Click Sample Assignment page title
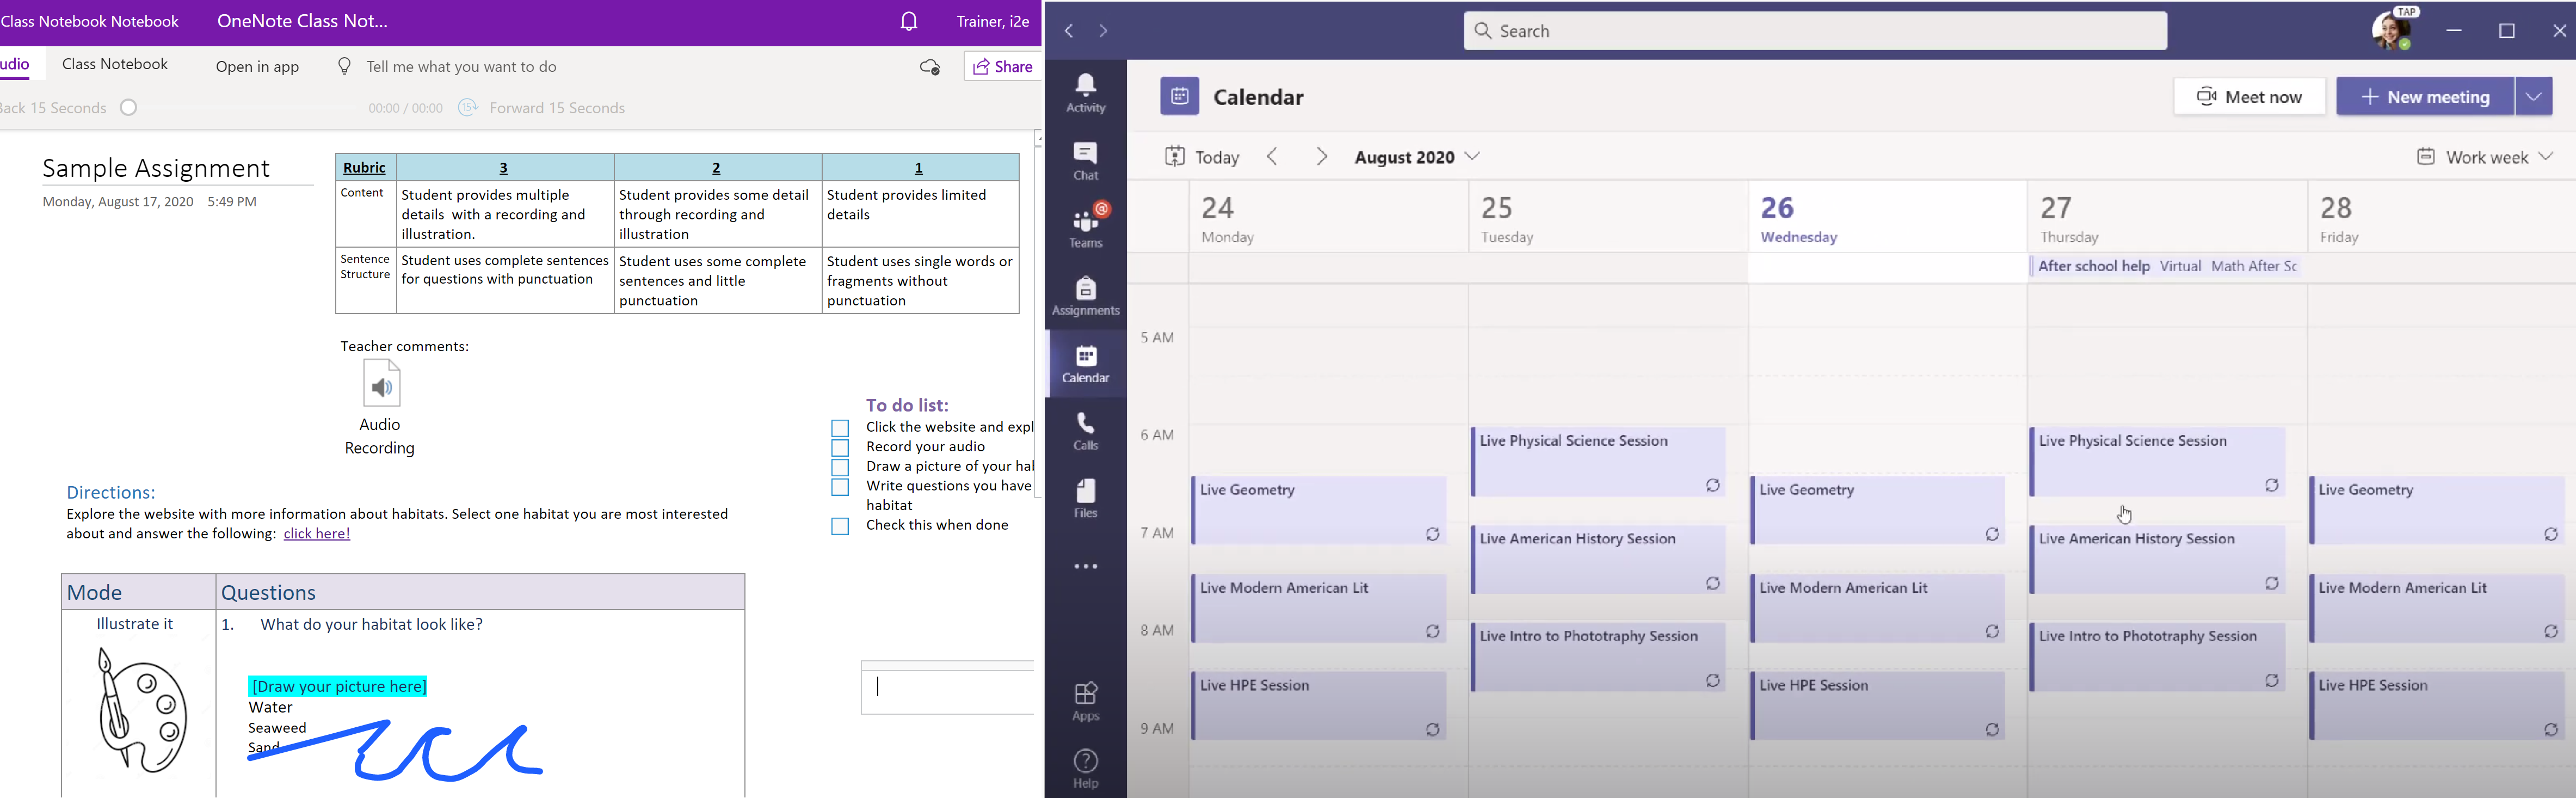2576x798 pixels. tap(156, 168)
